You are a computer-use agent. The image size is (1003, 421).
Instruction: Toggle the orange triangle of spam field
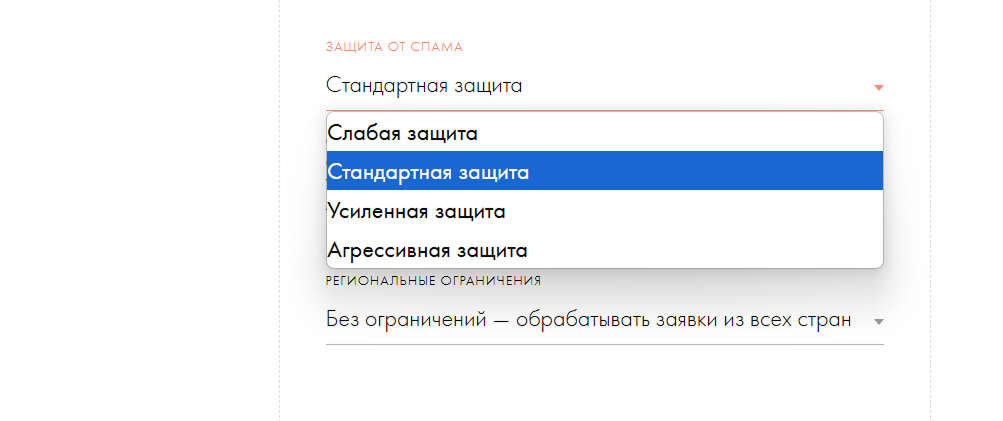pos(878,88)
